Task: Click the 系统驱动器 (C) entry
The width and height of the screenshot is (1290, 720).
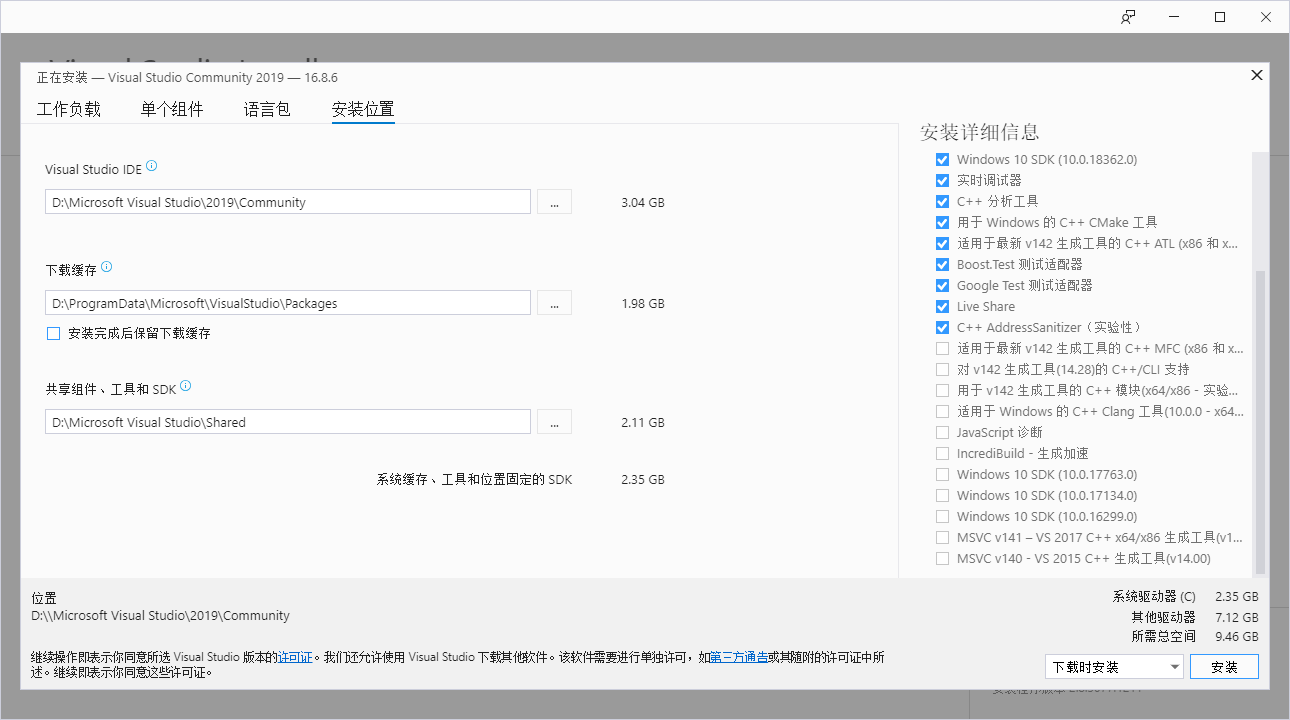Action: [x=1185, y=597]
